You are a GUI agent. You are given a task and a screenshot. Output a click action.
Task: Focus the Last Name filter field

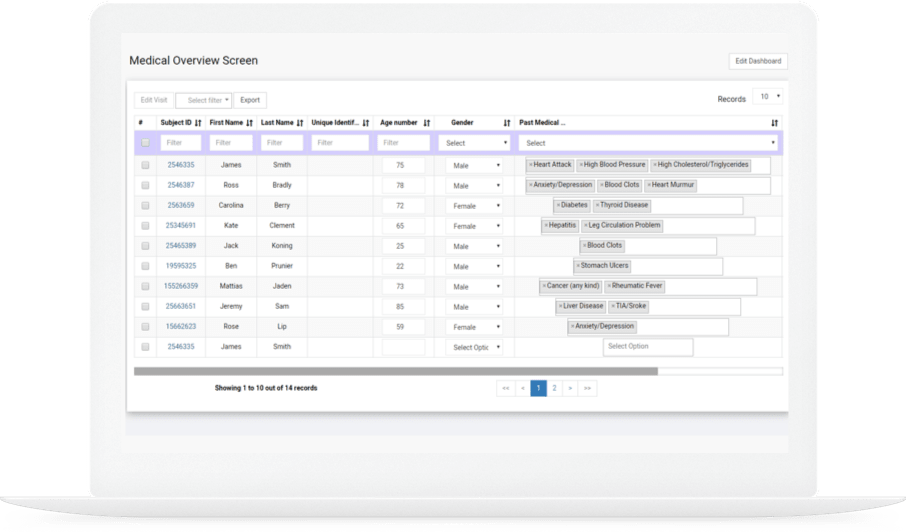tap(282, 143)
